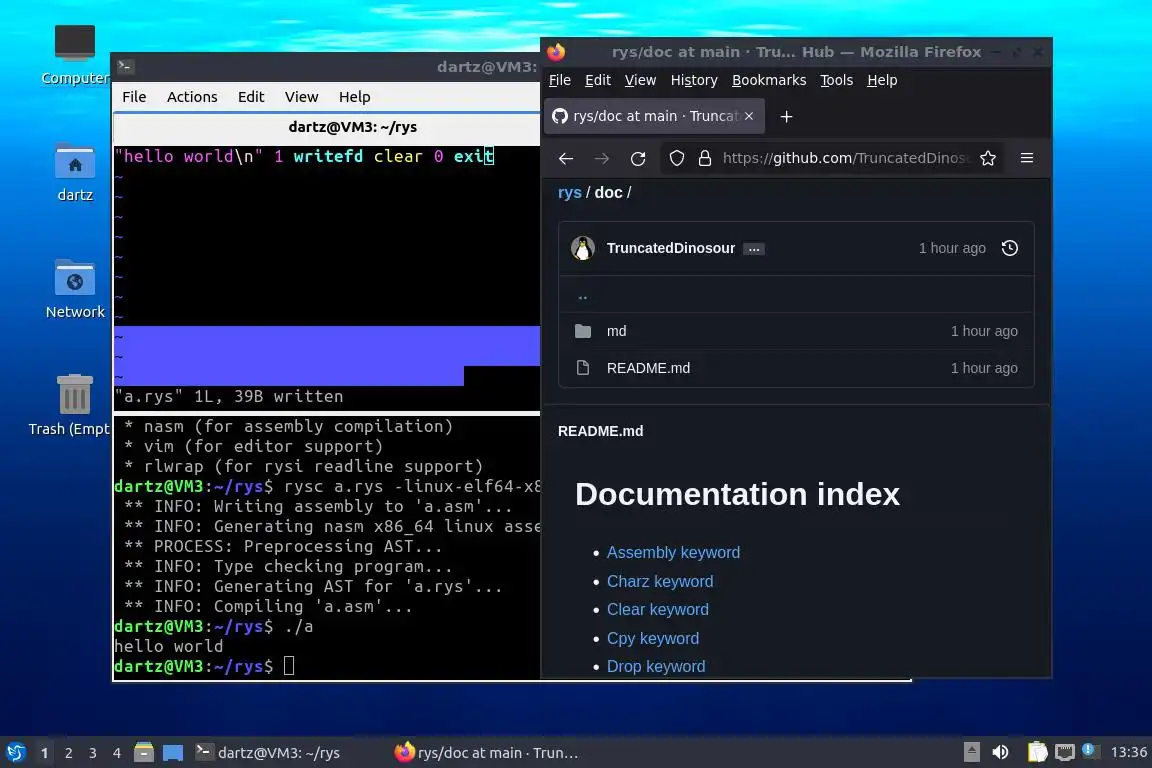Screen dimensions: 1152x768
Task: Open terminal View menu
Action: click(x=301, y=97)
